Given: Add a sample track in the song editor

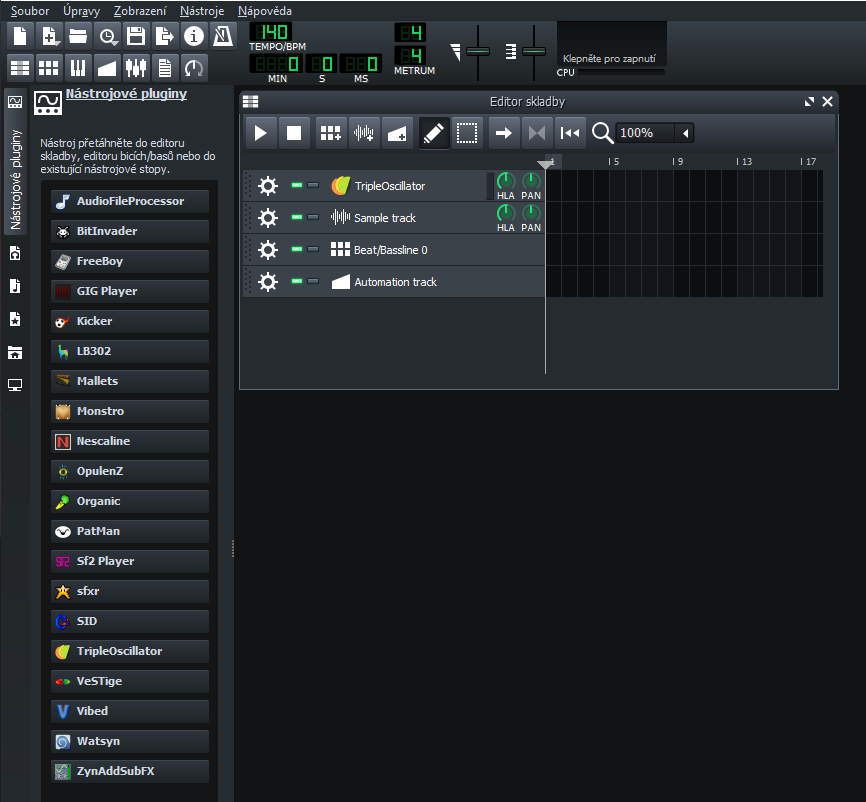Looking at the screenshot, I should (364, 133).
